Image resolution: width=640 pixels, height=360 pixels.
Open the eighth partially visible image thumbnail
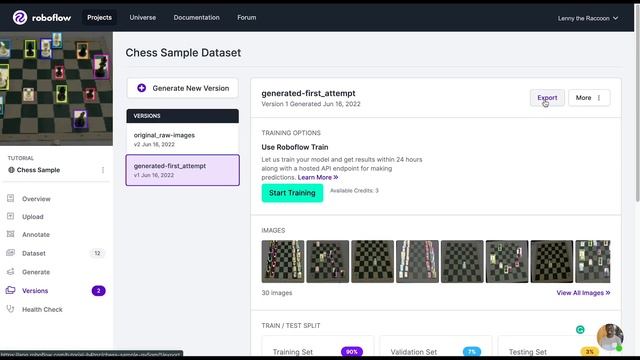point(593,261)
